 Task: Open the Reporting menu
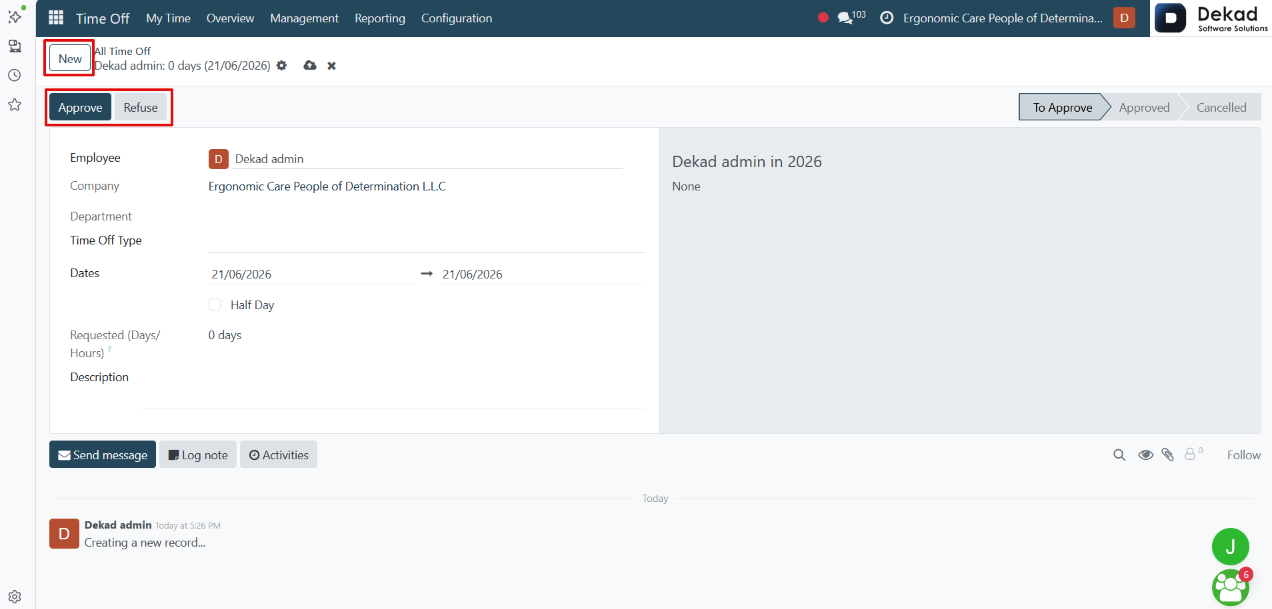click(380, 18)
